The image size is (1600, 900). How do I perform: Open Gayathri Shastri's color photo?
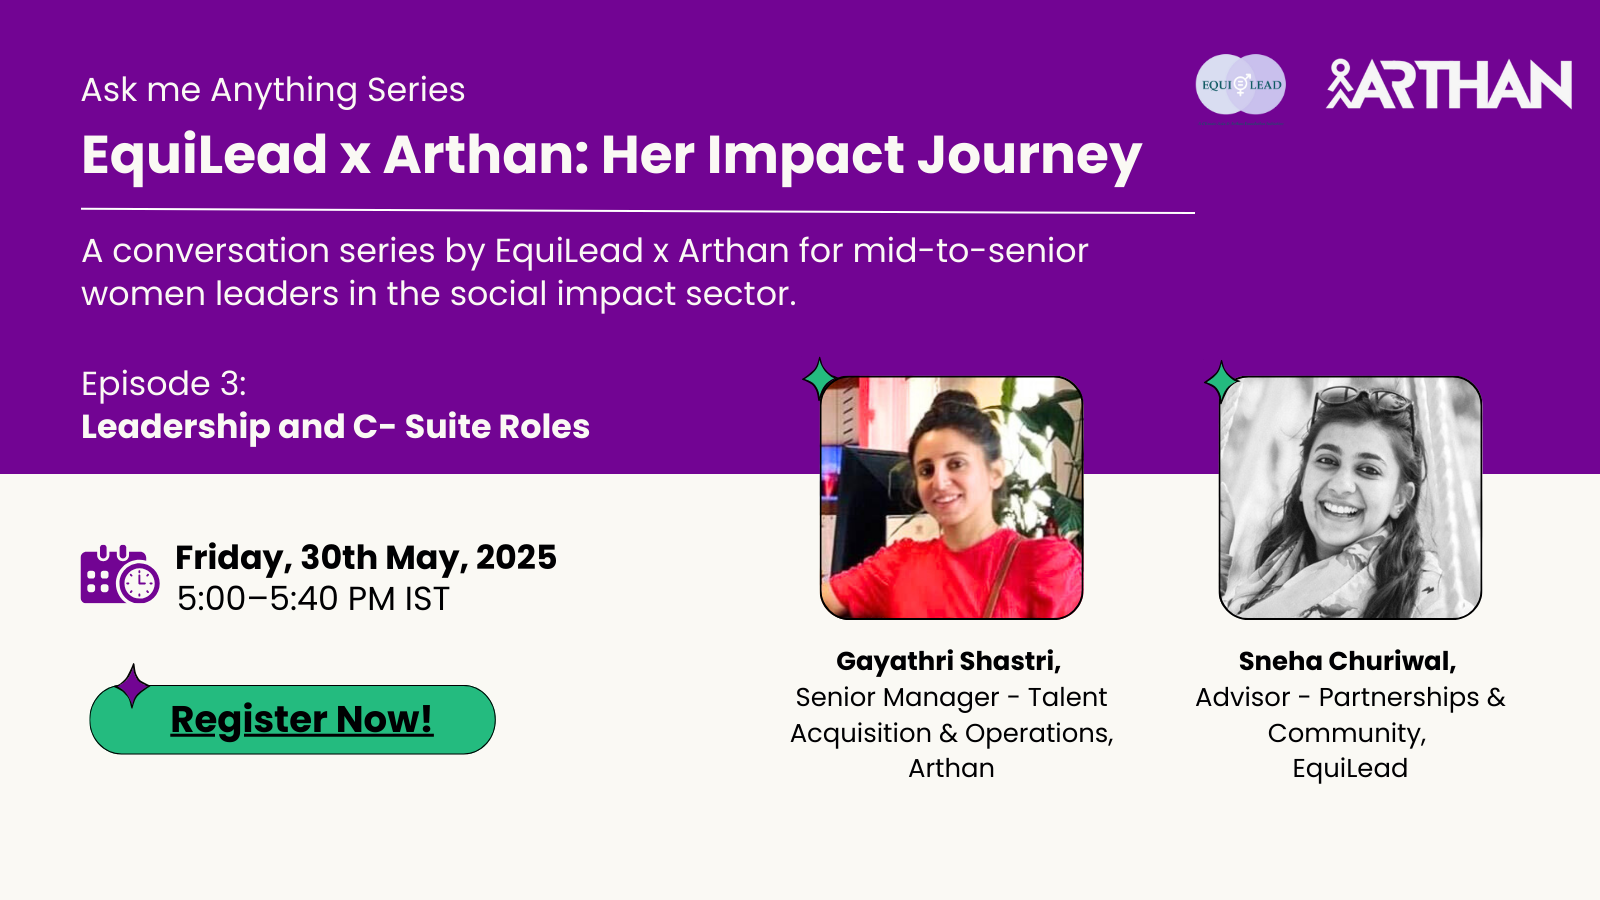[x=951, y=498]
